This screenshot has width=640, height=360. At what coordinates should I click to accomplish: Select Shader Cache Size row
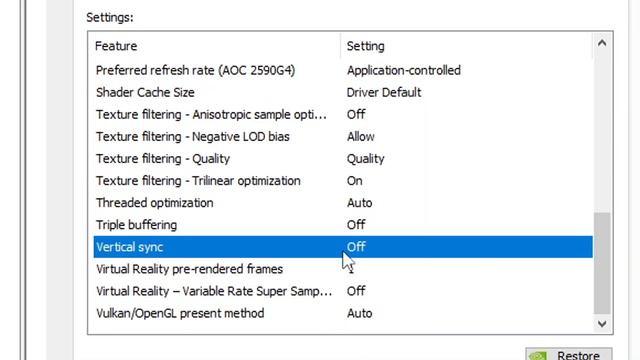pyautogui.click(x=343, y=93)
